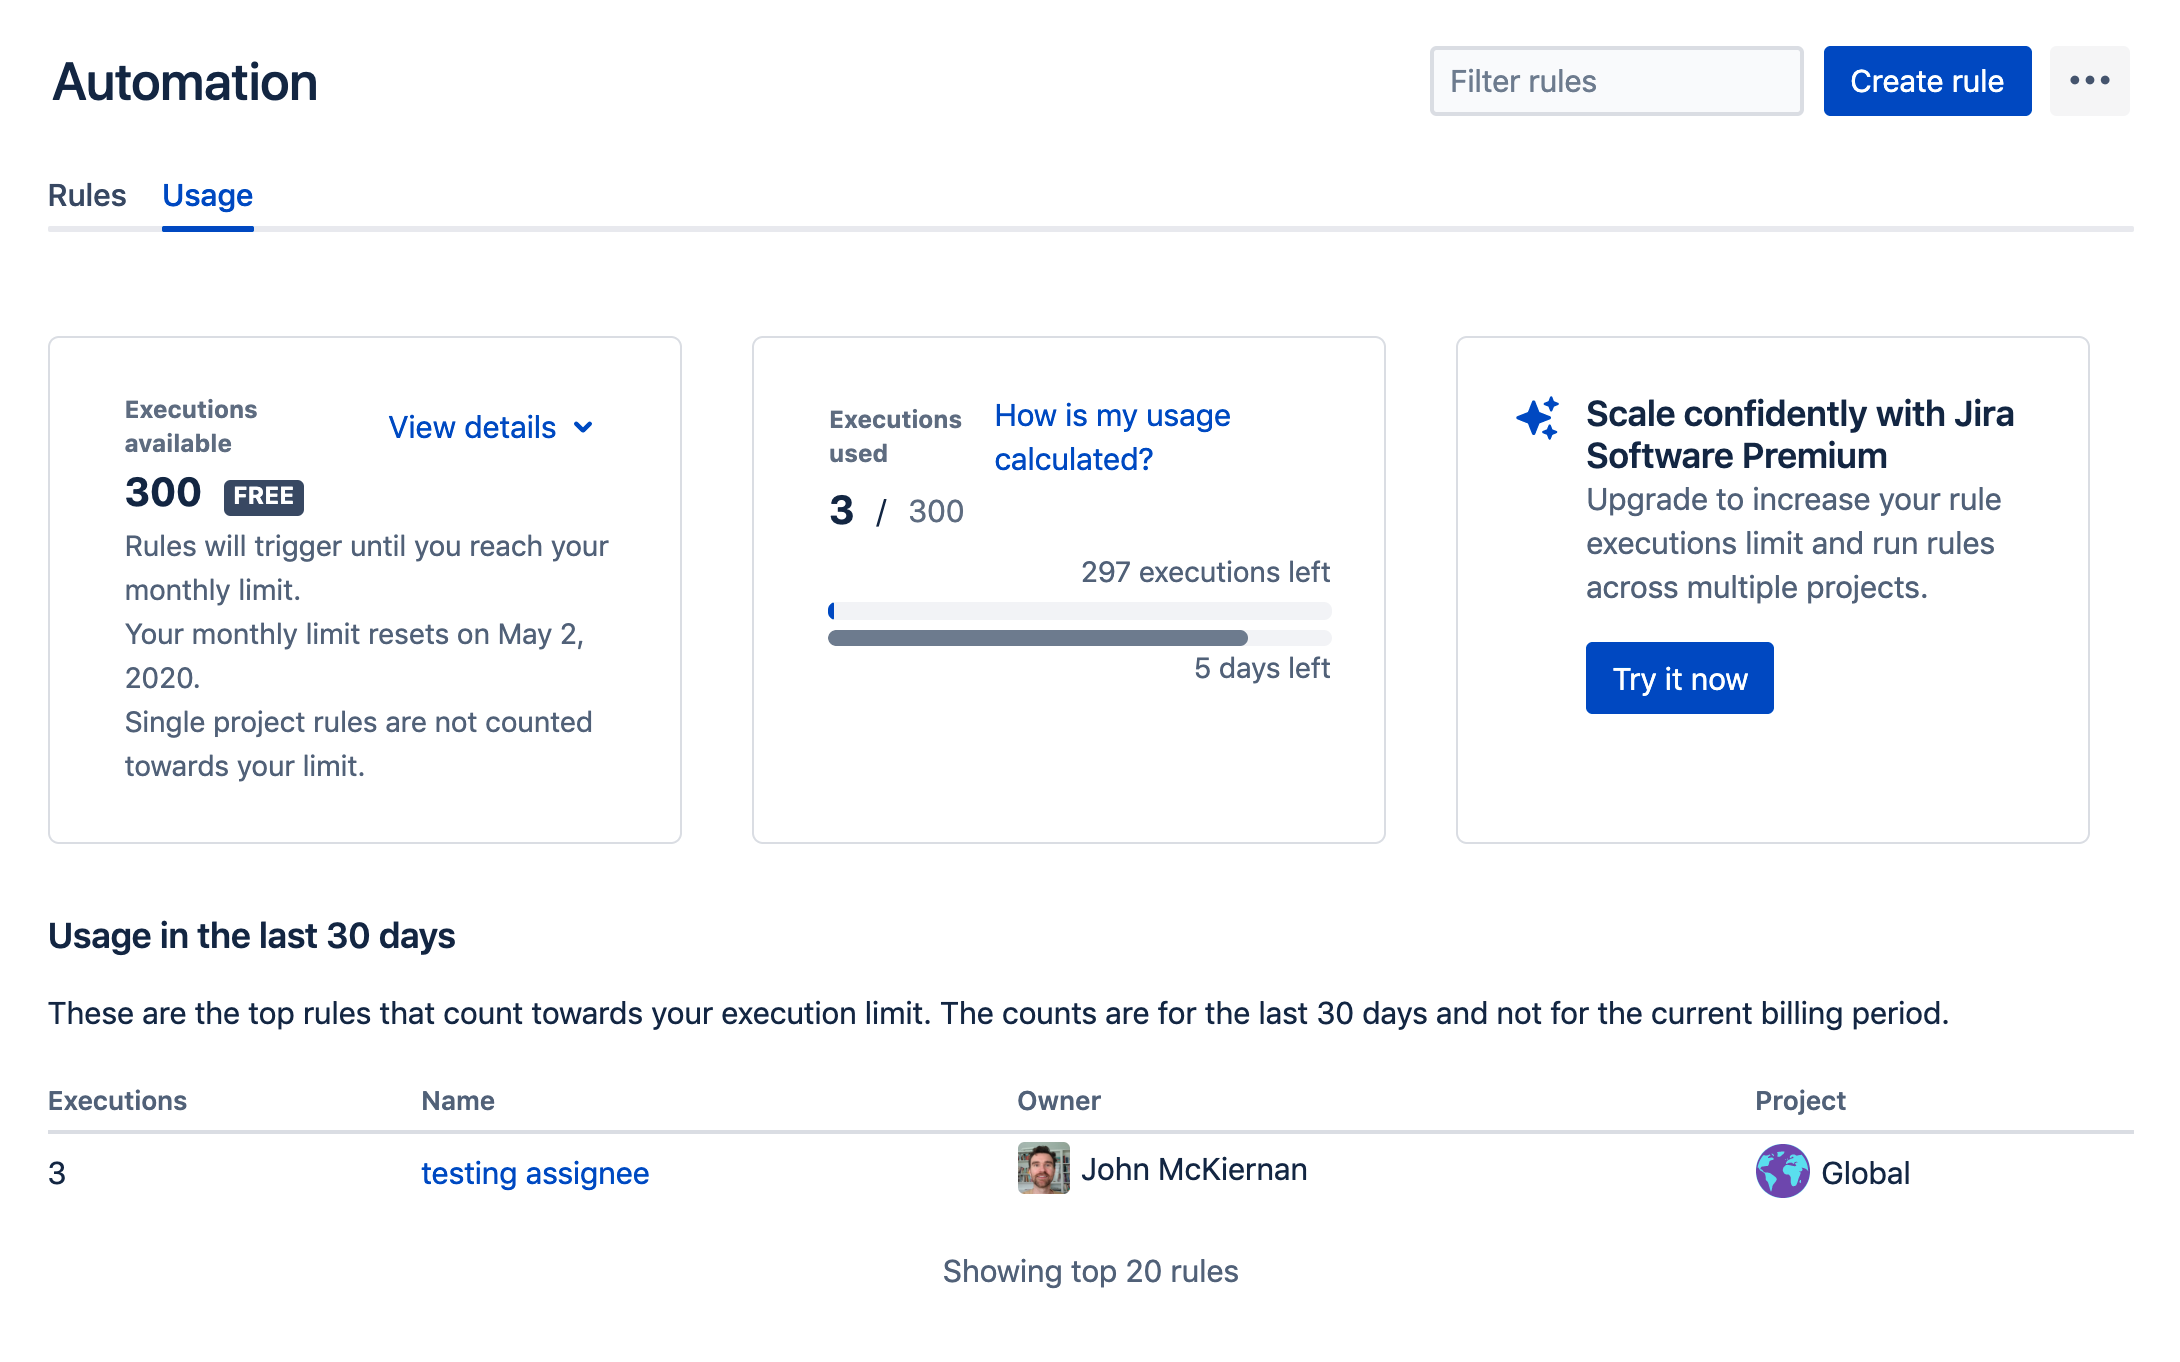
Task: Expand the View details dropdown
Action: (x=491, y=427)
